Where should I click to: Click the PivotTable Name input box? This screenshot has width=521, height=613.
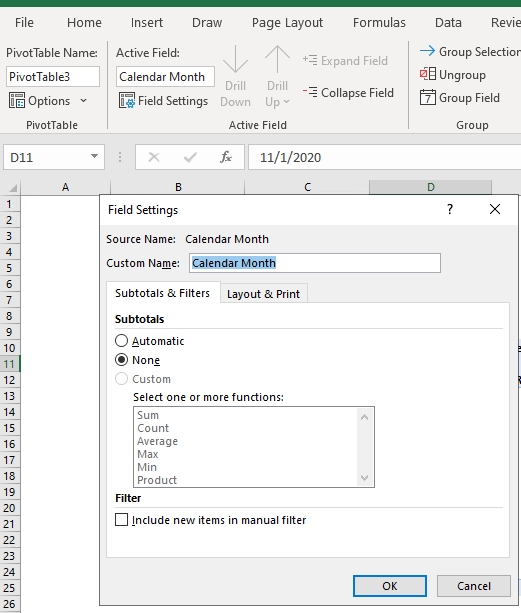[53, 76]
